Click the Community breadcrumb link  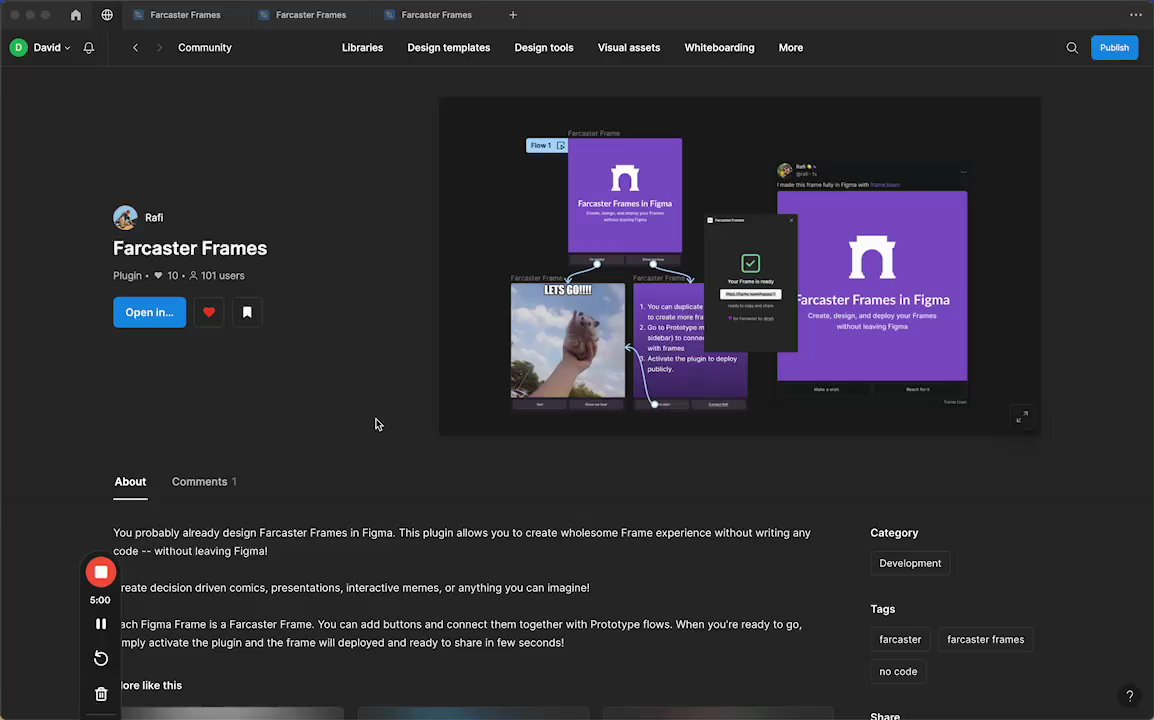click(x=205, y=48)
